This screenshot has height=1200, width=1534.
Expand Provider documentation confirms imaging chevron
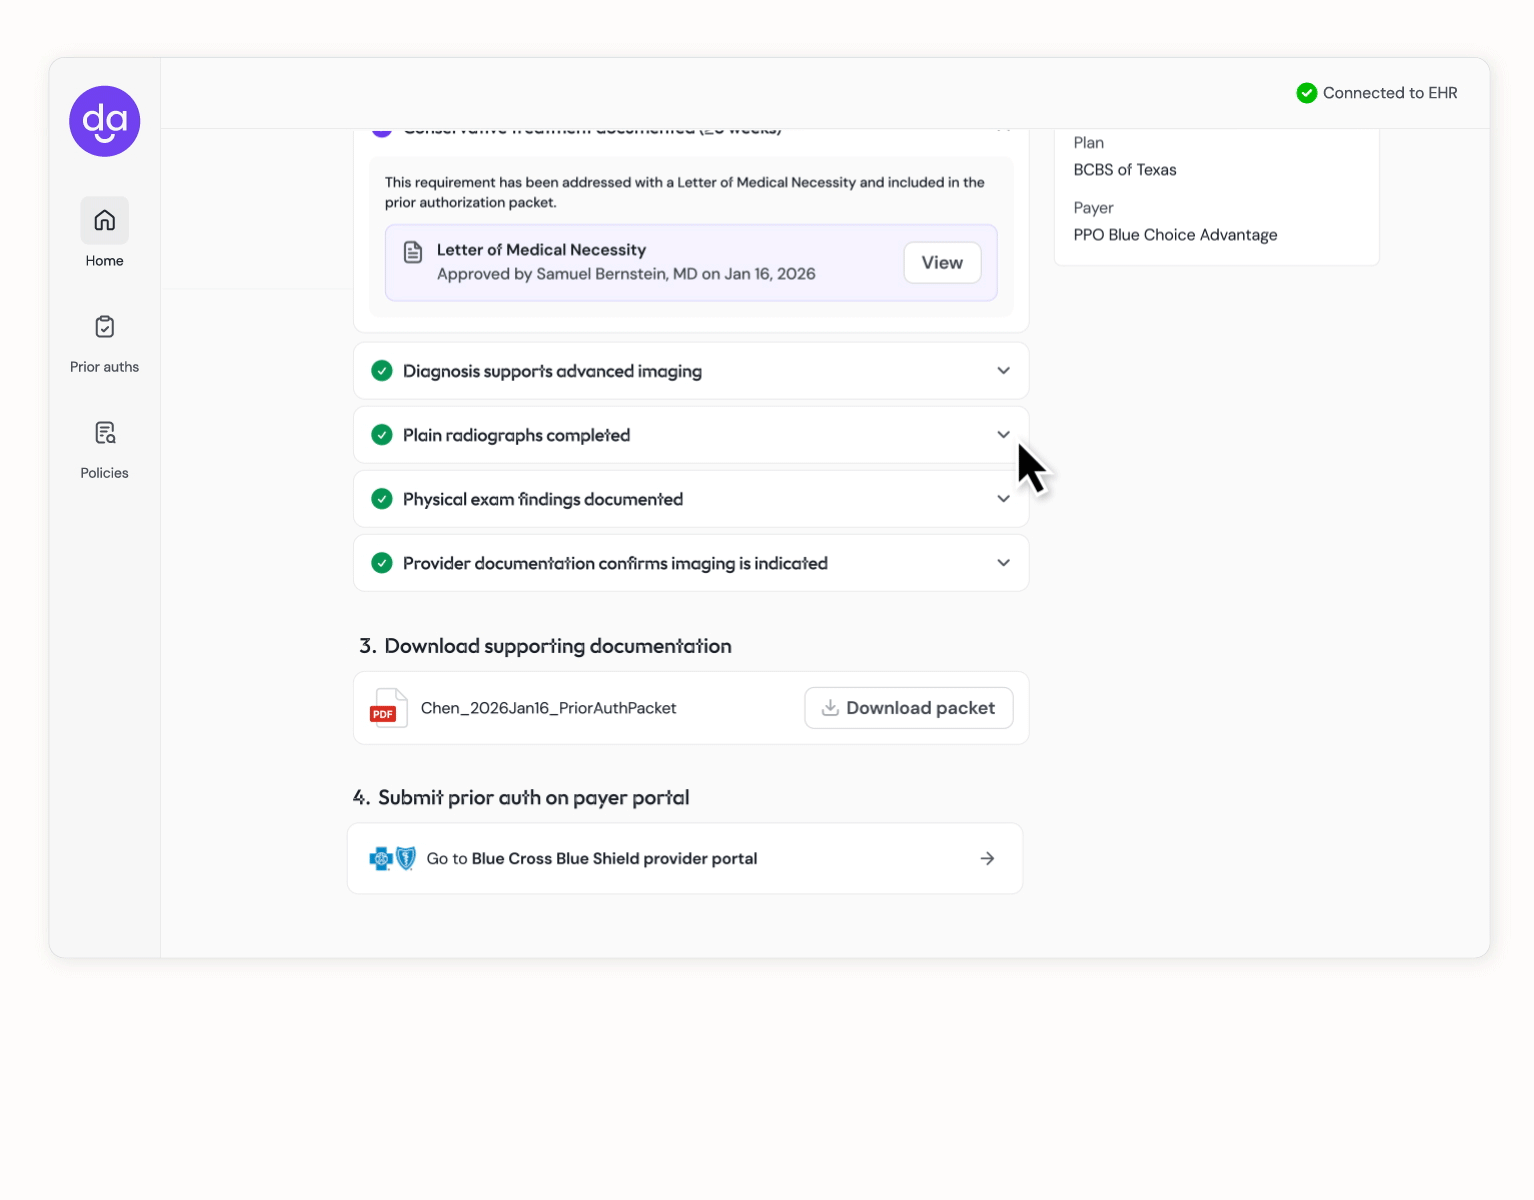tap(1003, 563)
